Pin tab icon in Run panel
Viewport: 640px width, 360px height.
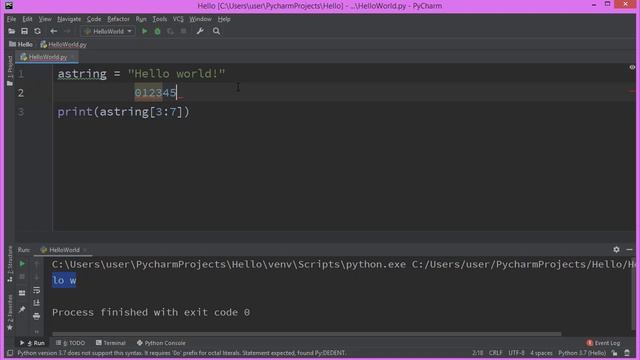click(x=22, y=309)
